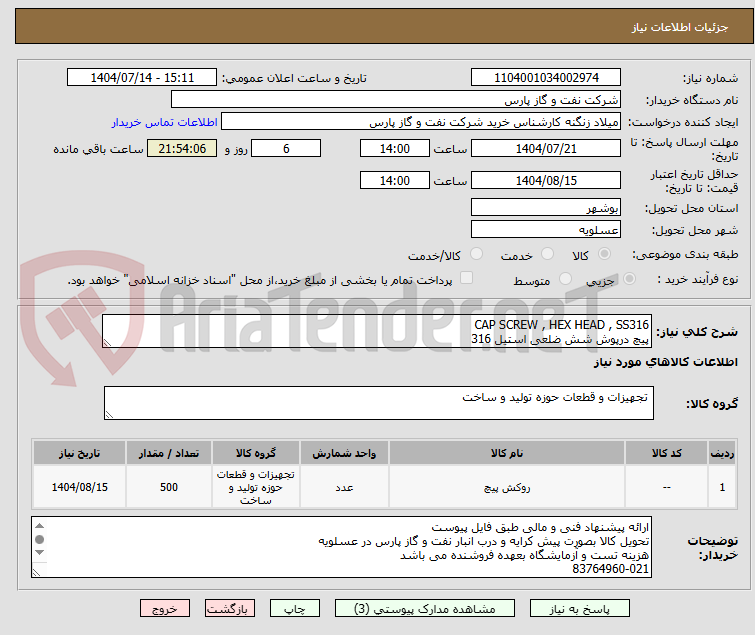Click the resize grip of description text area
Viewport: 755px width, 635px height.
coord(107,343)
